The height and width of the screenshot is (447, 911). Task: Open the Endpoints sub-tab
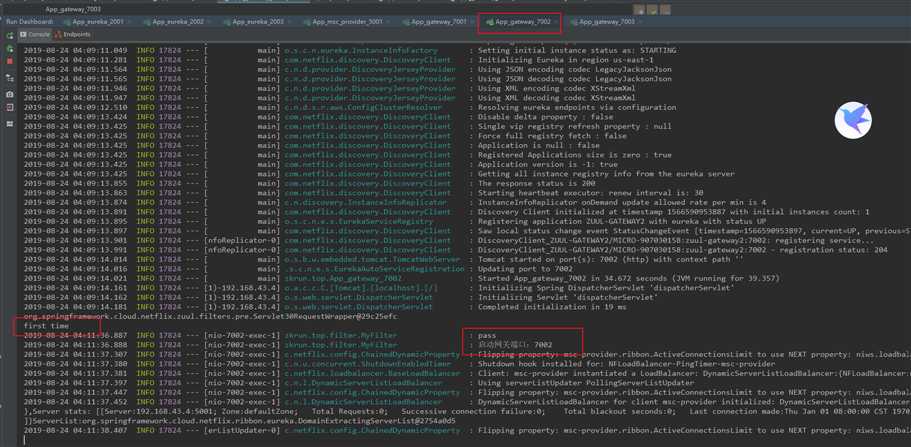[73, 35]
